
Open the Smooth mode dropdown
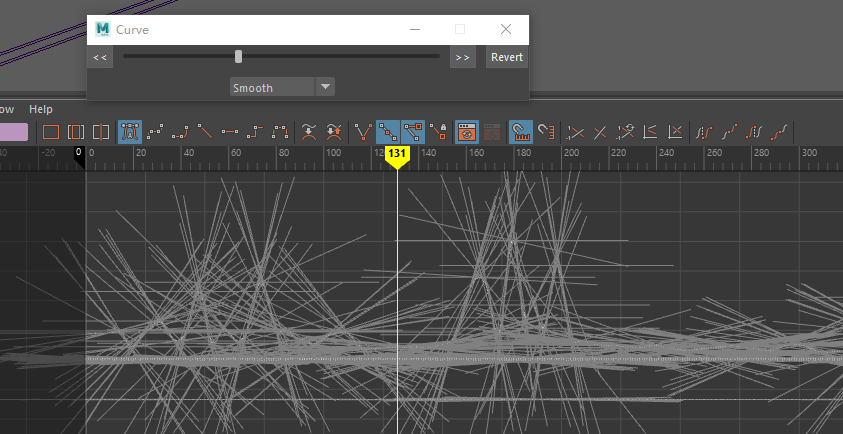tap(325, 87)
